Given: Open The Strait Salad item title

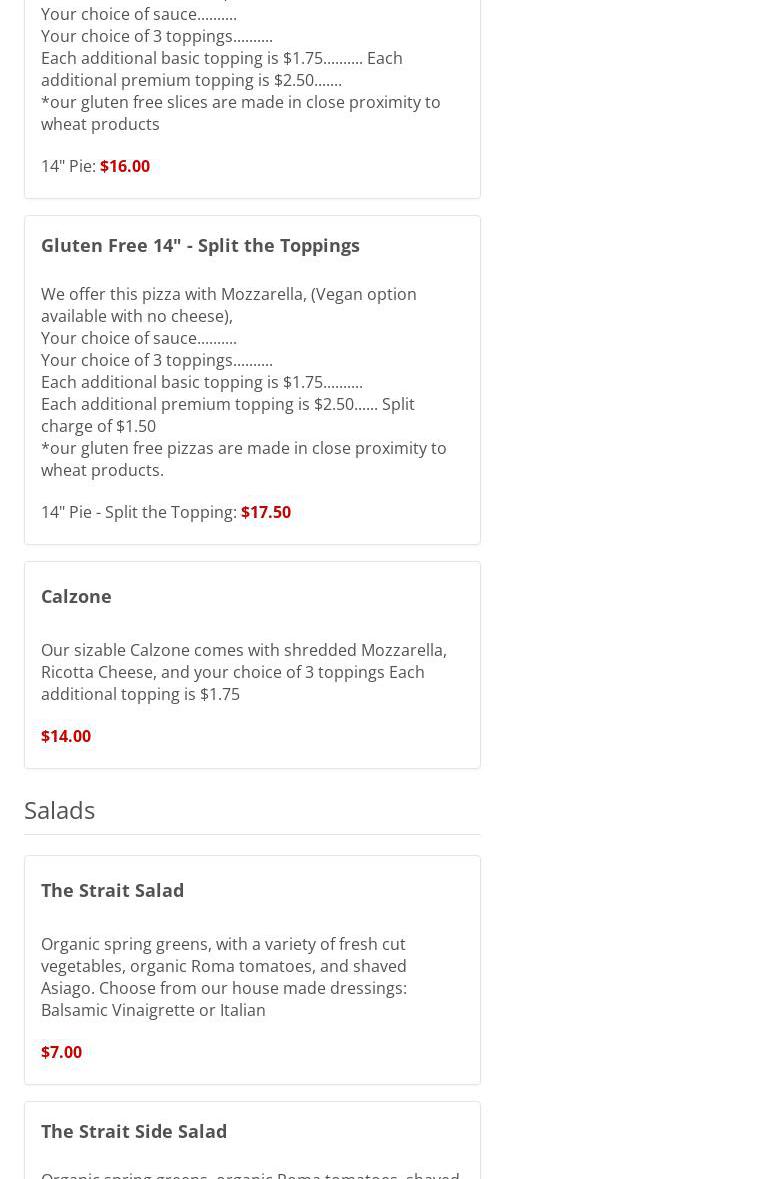Looking at the screenshot, I should point(112,890).
